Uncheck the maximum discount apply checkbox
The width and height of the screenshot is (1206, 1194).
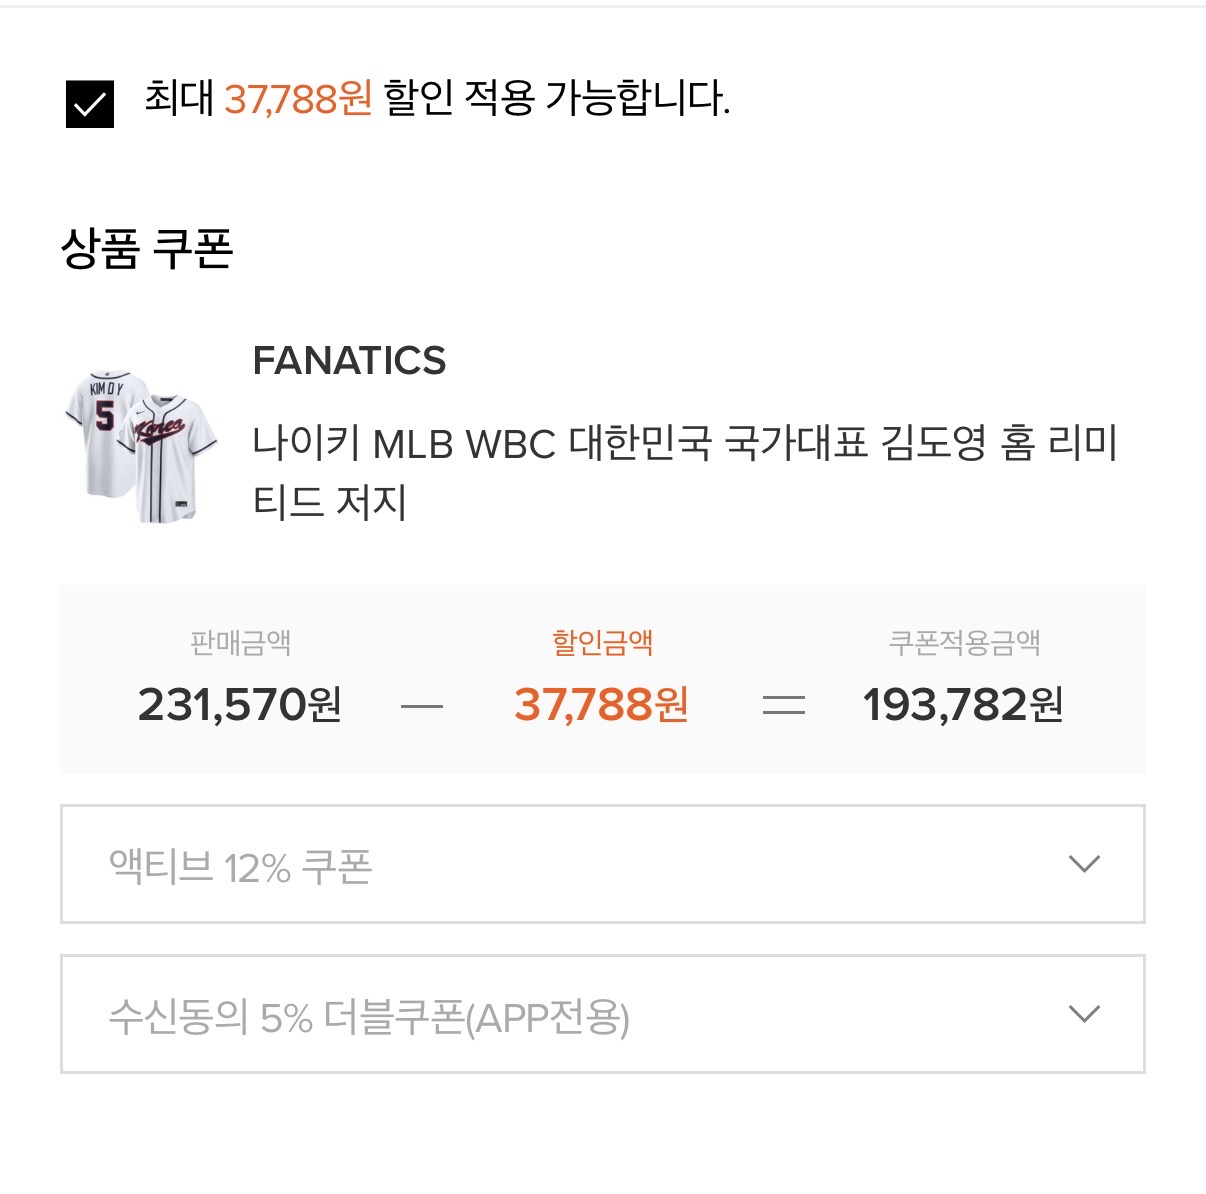90,104
